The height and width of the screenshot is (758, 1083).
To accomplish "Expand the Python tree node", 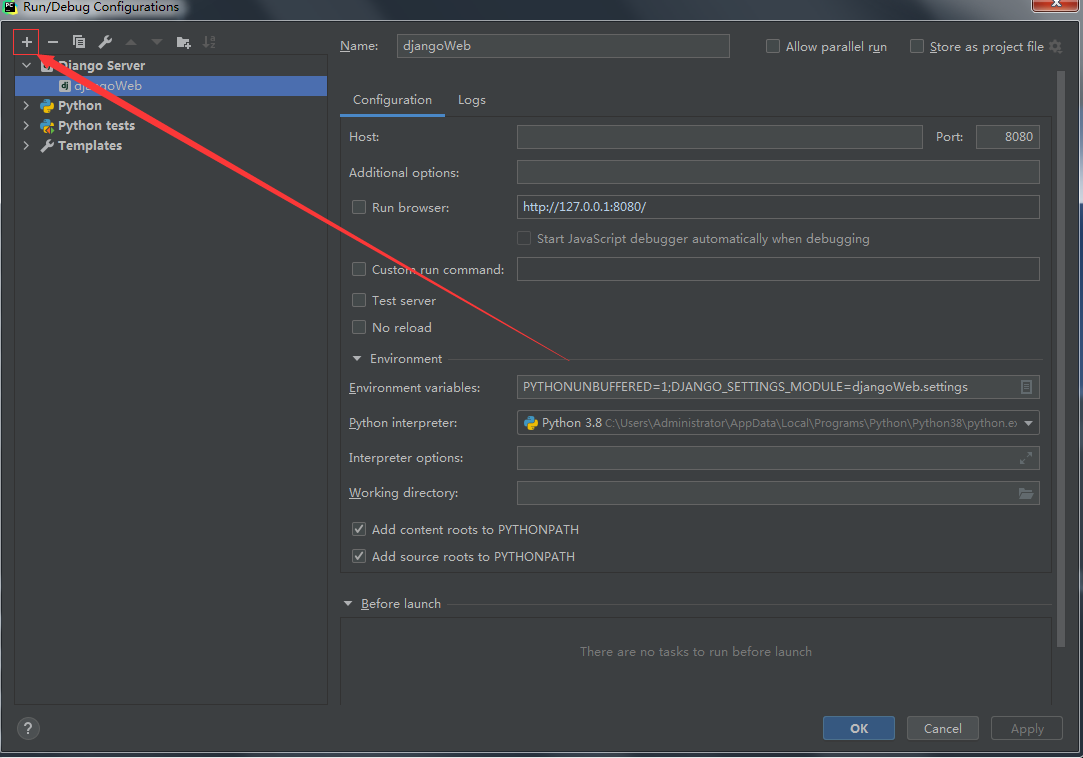I will point(26,106).
